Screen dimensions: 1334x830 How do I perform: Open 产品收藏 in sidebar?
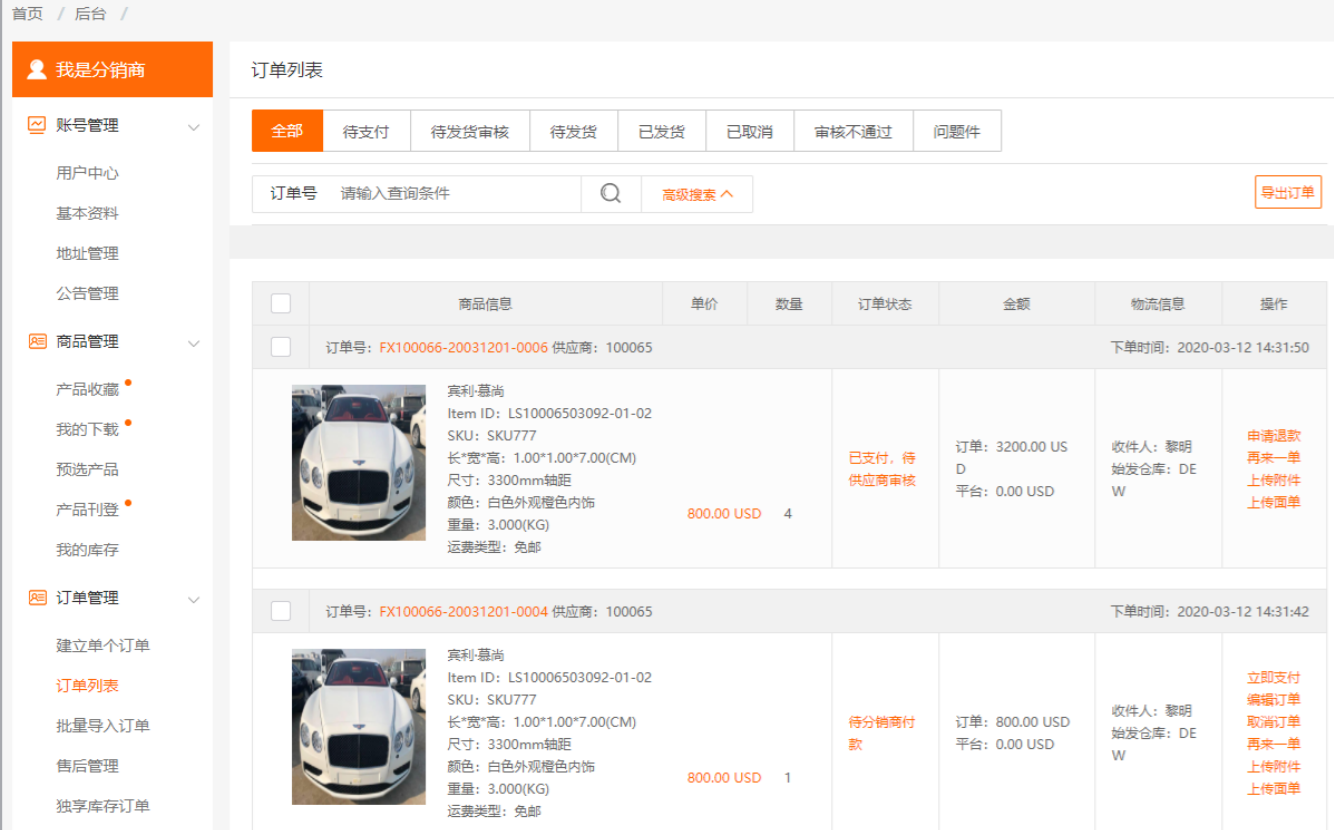pos(87,389)
